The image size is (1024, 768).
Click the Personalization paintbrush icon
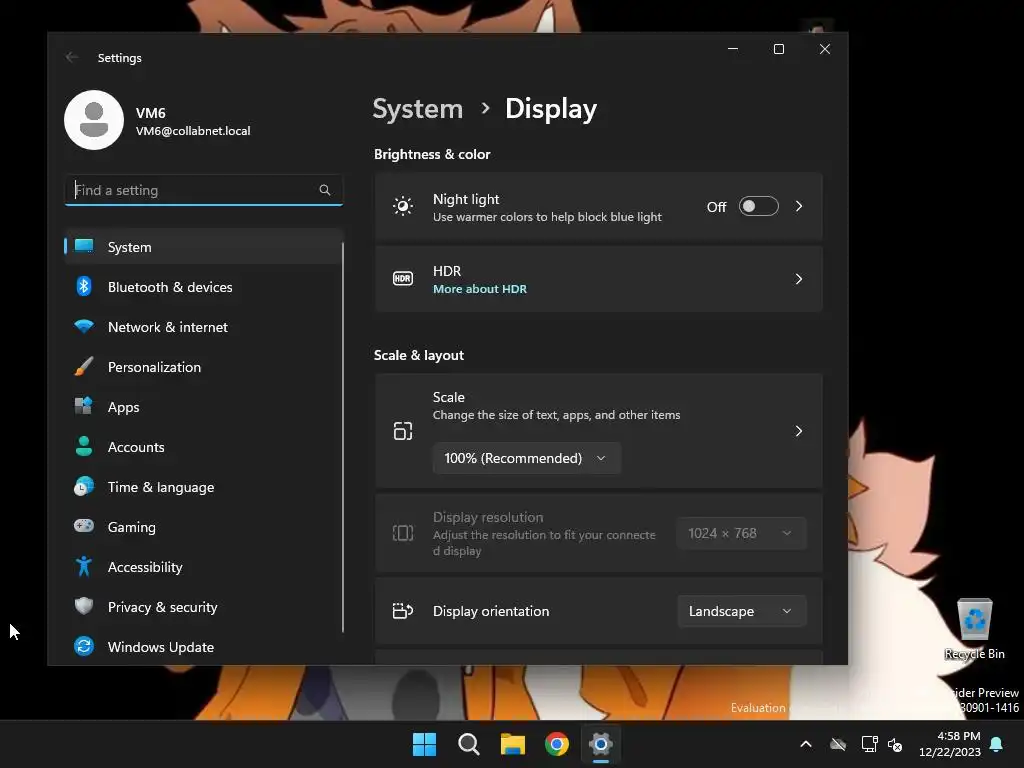(84, 366)
